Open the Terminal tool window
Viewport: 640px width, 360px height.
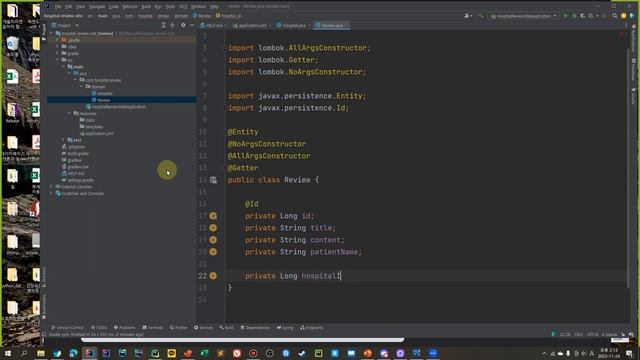[x=152, y=328]
